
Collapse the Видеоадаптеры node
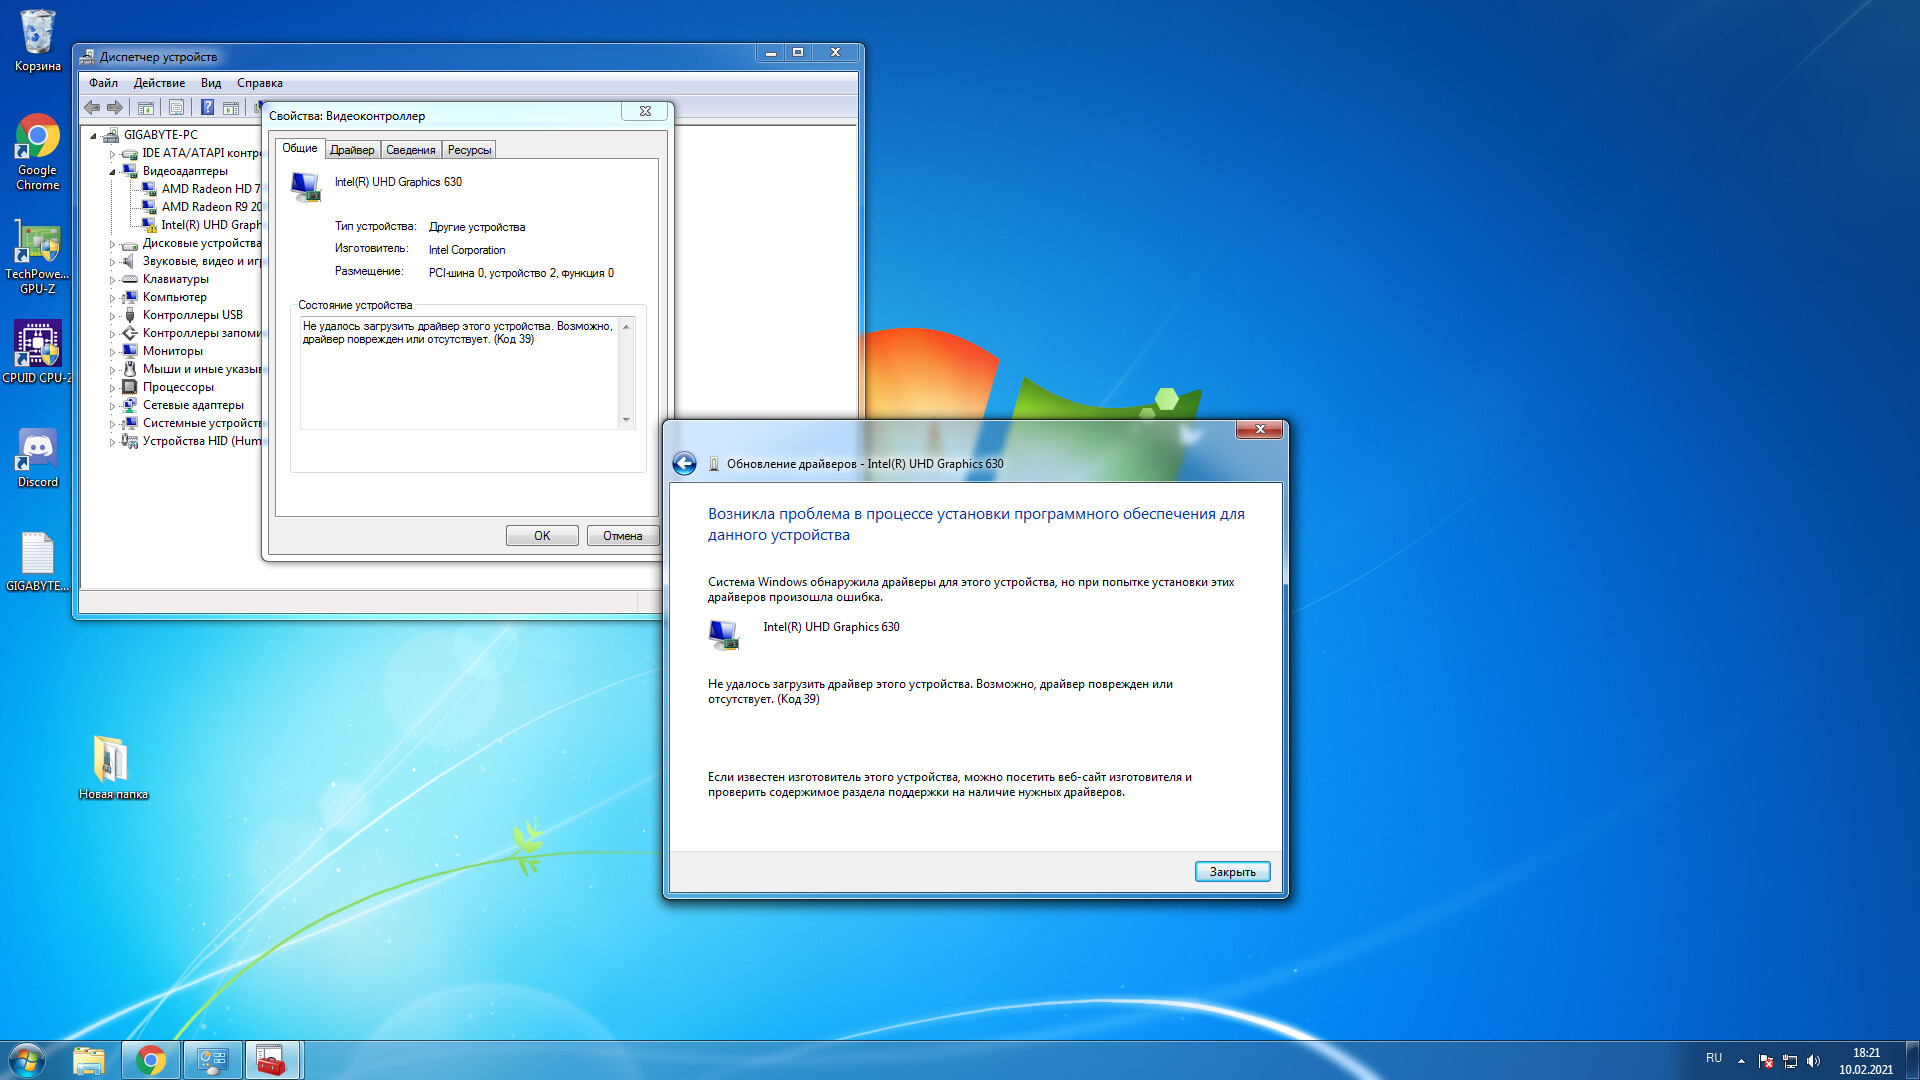(112, 172)
